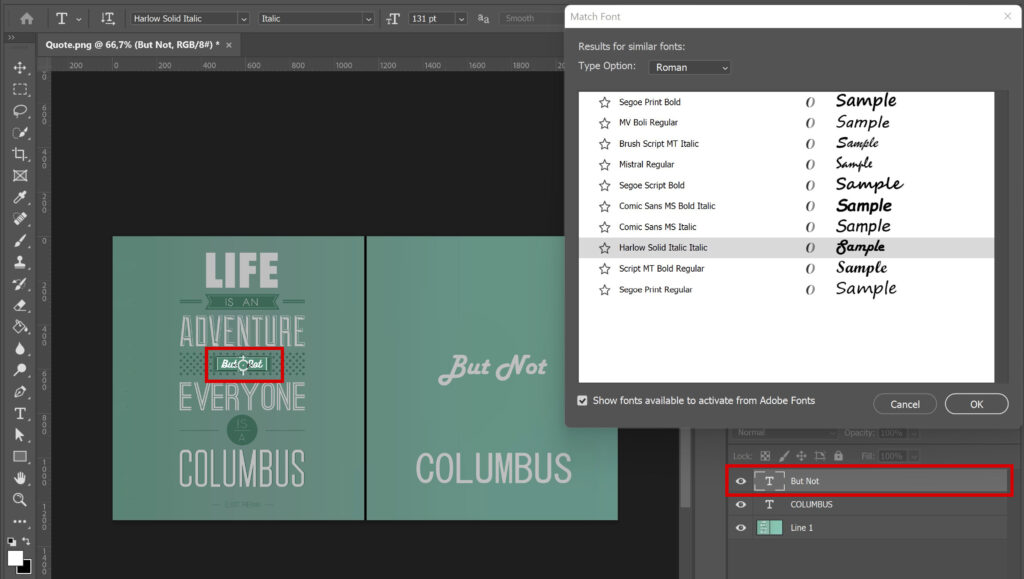Choose Segoe Script Bold from results
Image resolution: width=1024 pixels, height=579 pixels.
pos(786,185)
